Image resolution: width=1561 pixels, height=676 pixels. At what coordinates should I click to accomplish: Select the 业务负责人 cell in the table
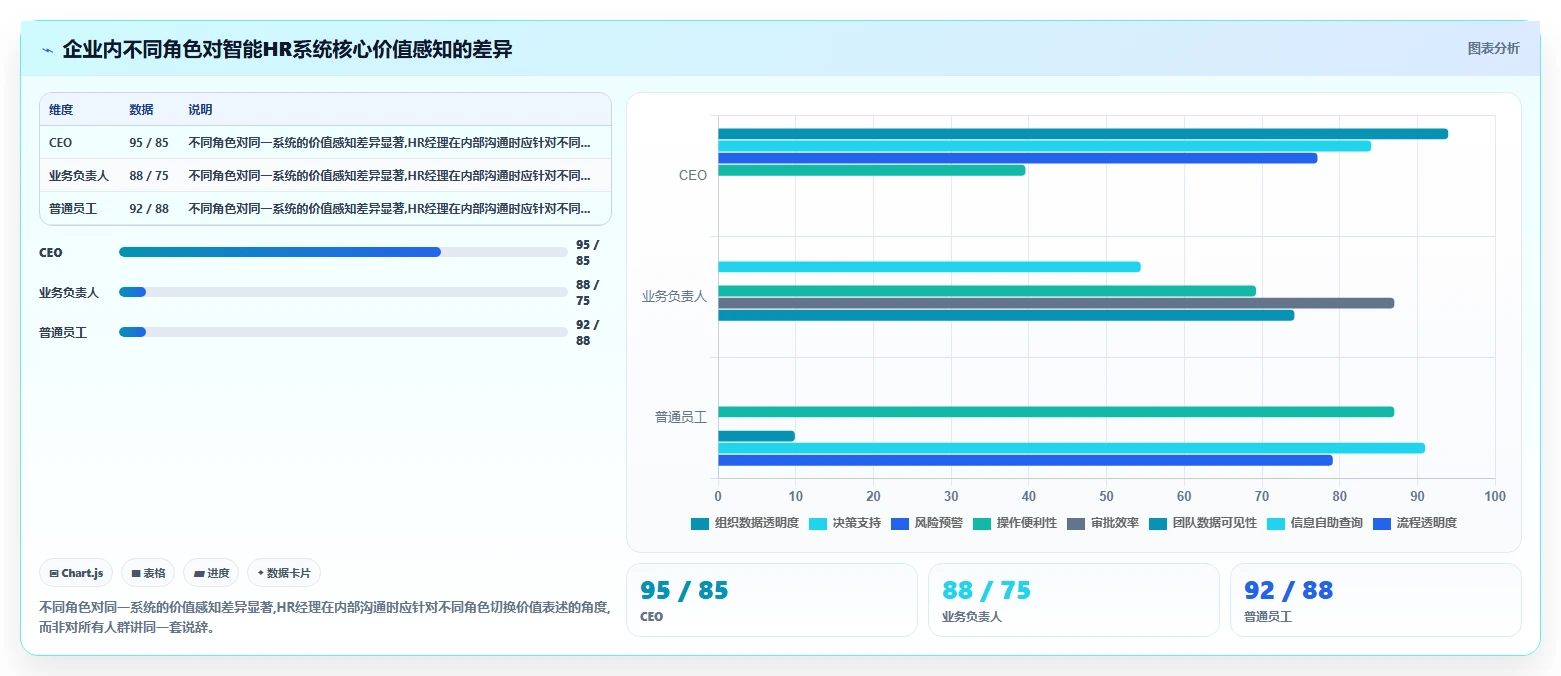[79, 176]
